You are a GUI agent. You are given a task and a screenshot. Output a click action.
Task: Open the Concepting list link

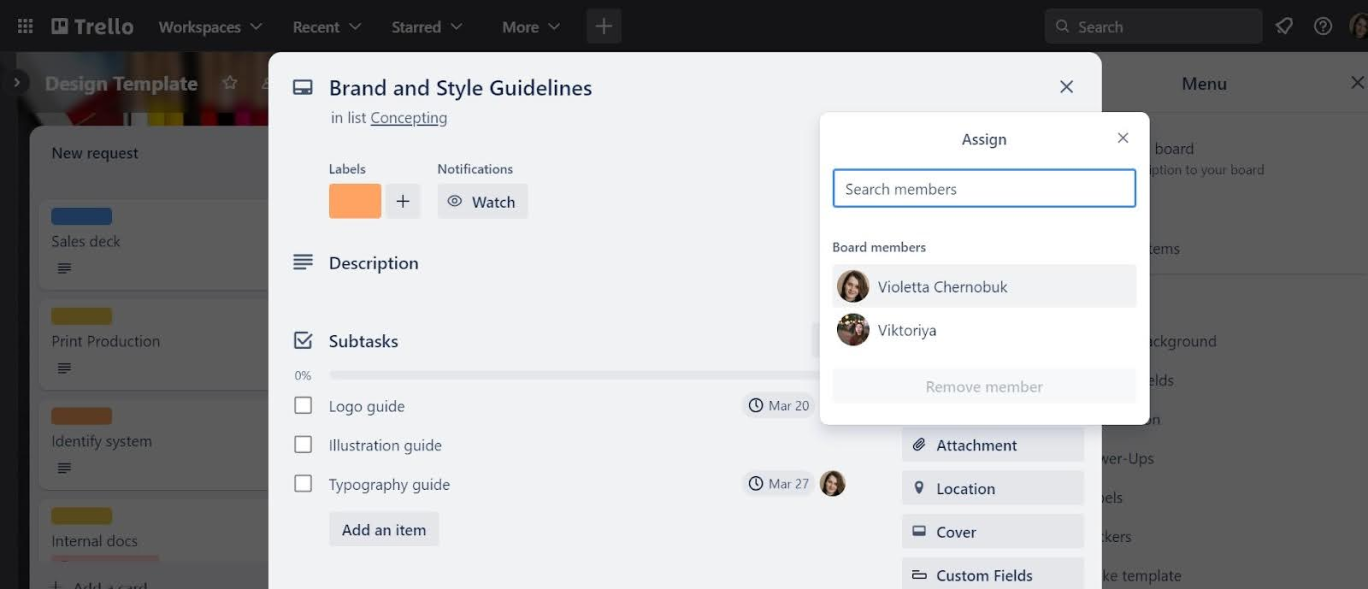coord(408,118)
